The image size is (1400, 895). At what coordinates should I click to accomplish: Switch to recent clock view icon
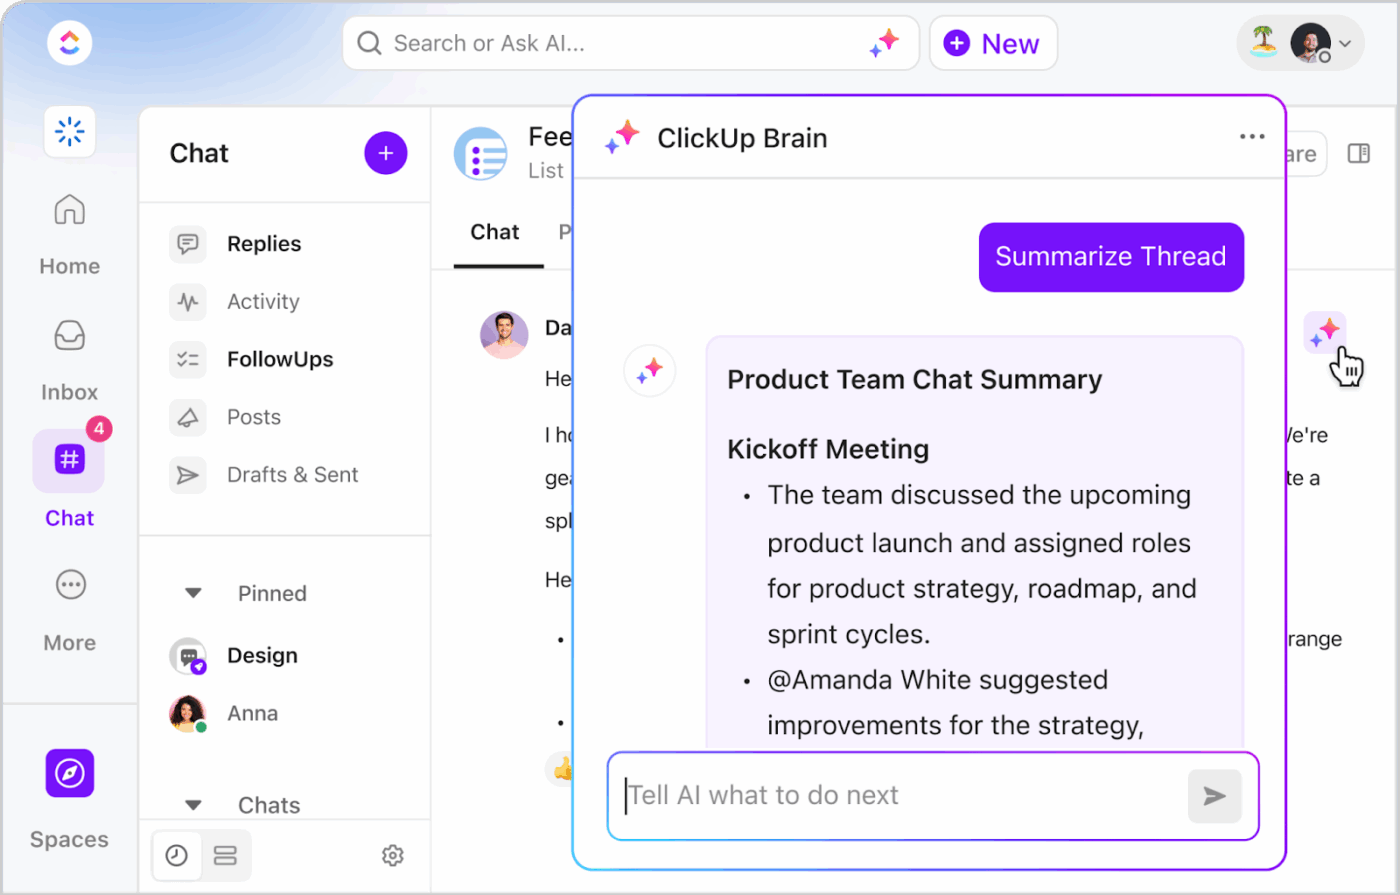click(176, 856)
